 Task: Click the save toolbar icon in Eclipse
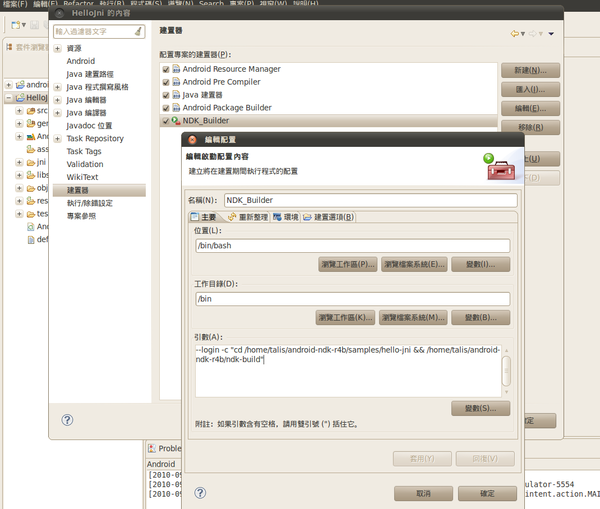tap(34, 25)
